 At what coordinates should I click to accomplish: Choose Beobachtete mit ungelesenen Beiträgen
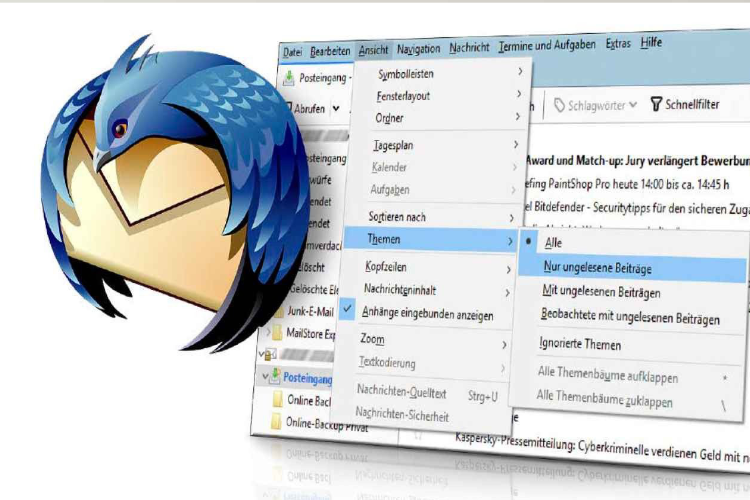[629, 317]
